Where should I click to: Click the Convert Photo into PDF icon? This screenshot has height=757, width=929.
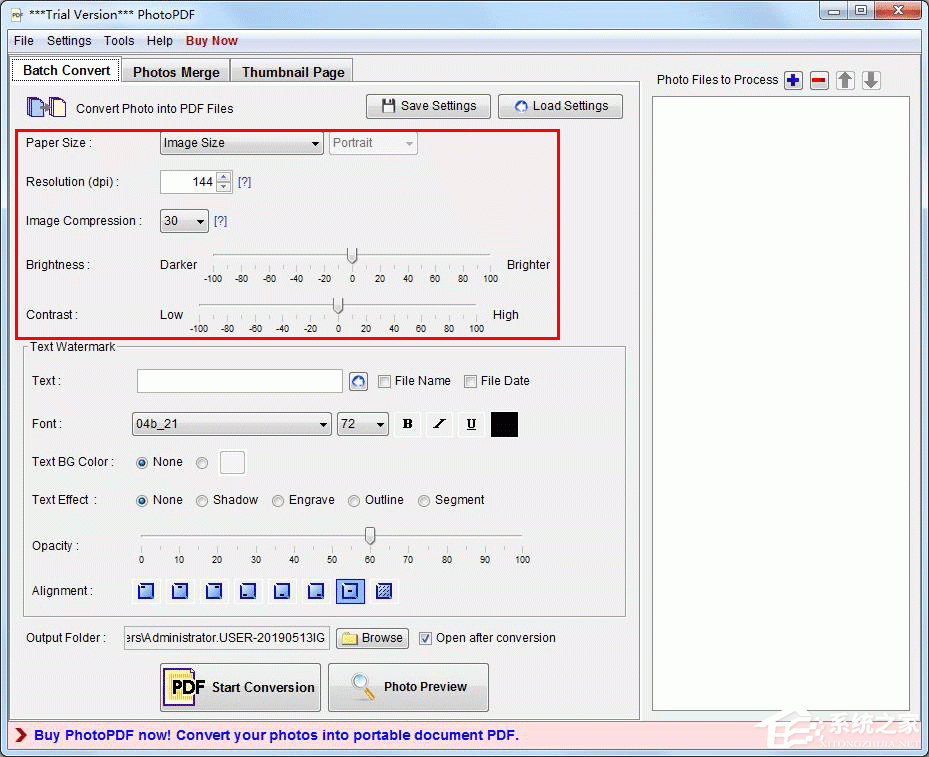(46, 107)
